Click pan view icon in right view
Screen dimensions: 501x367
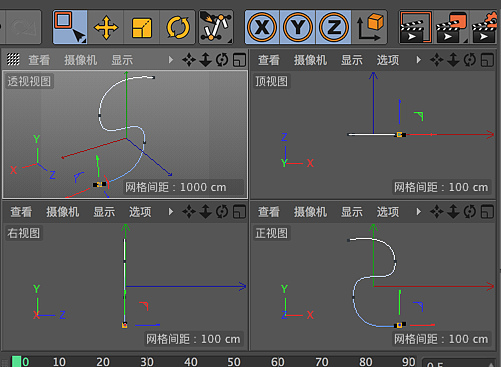(189, 212)
